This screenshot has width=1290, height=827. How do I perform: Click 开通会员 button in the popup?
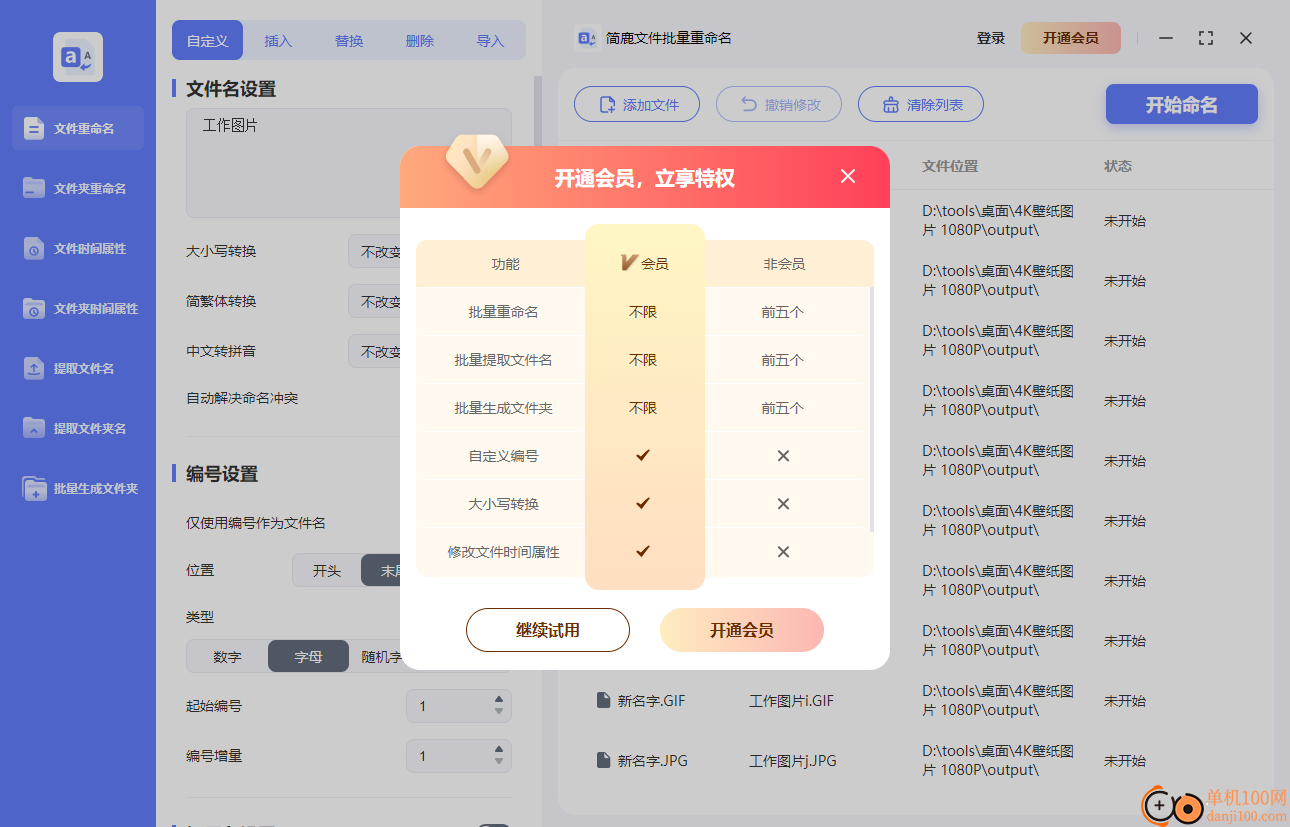pos(742,630)
